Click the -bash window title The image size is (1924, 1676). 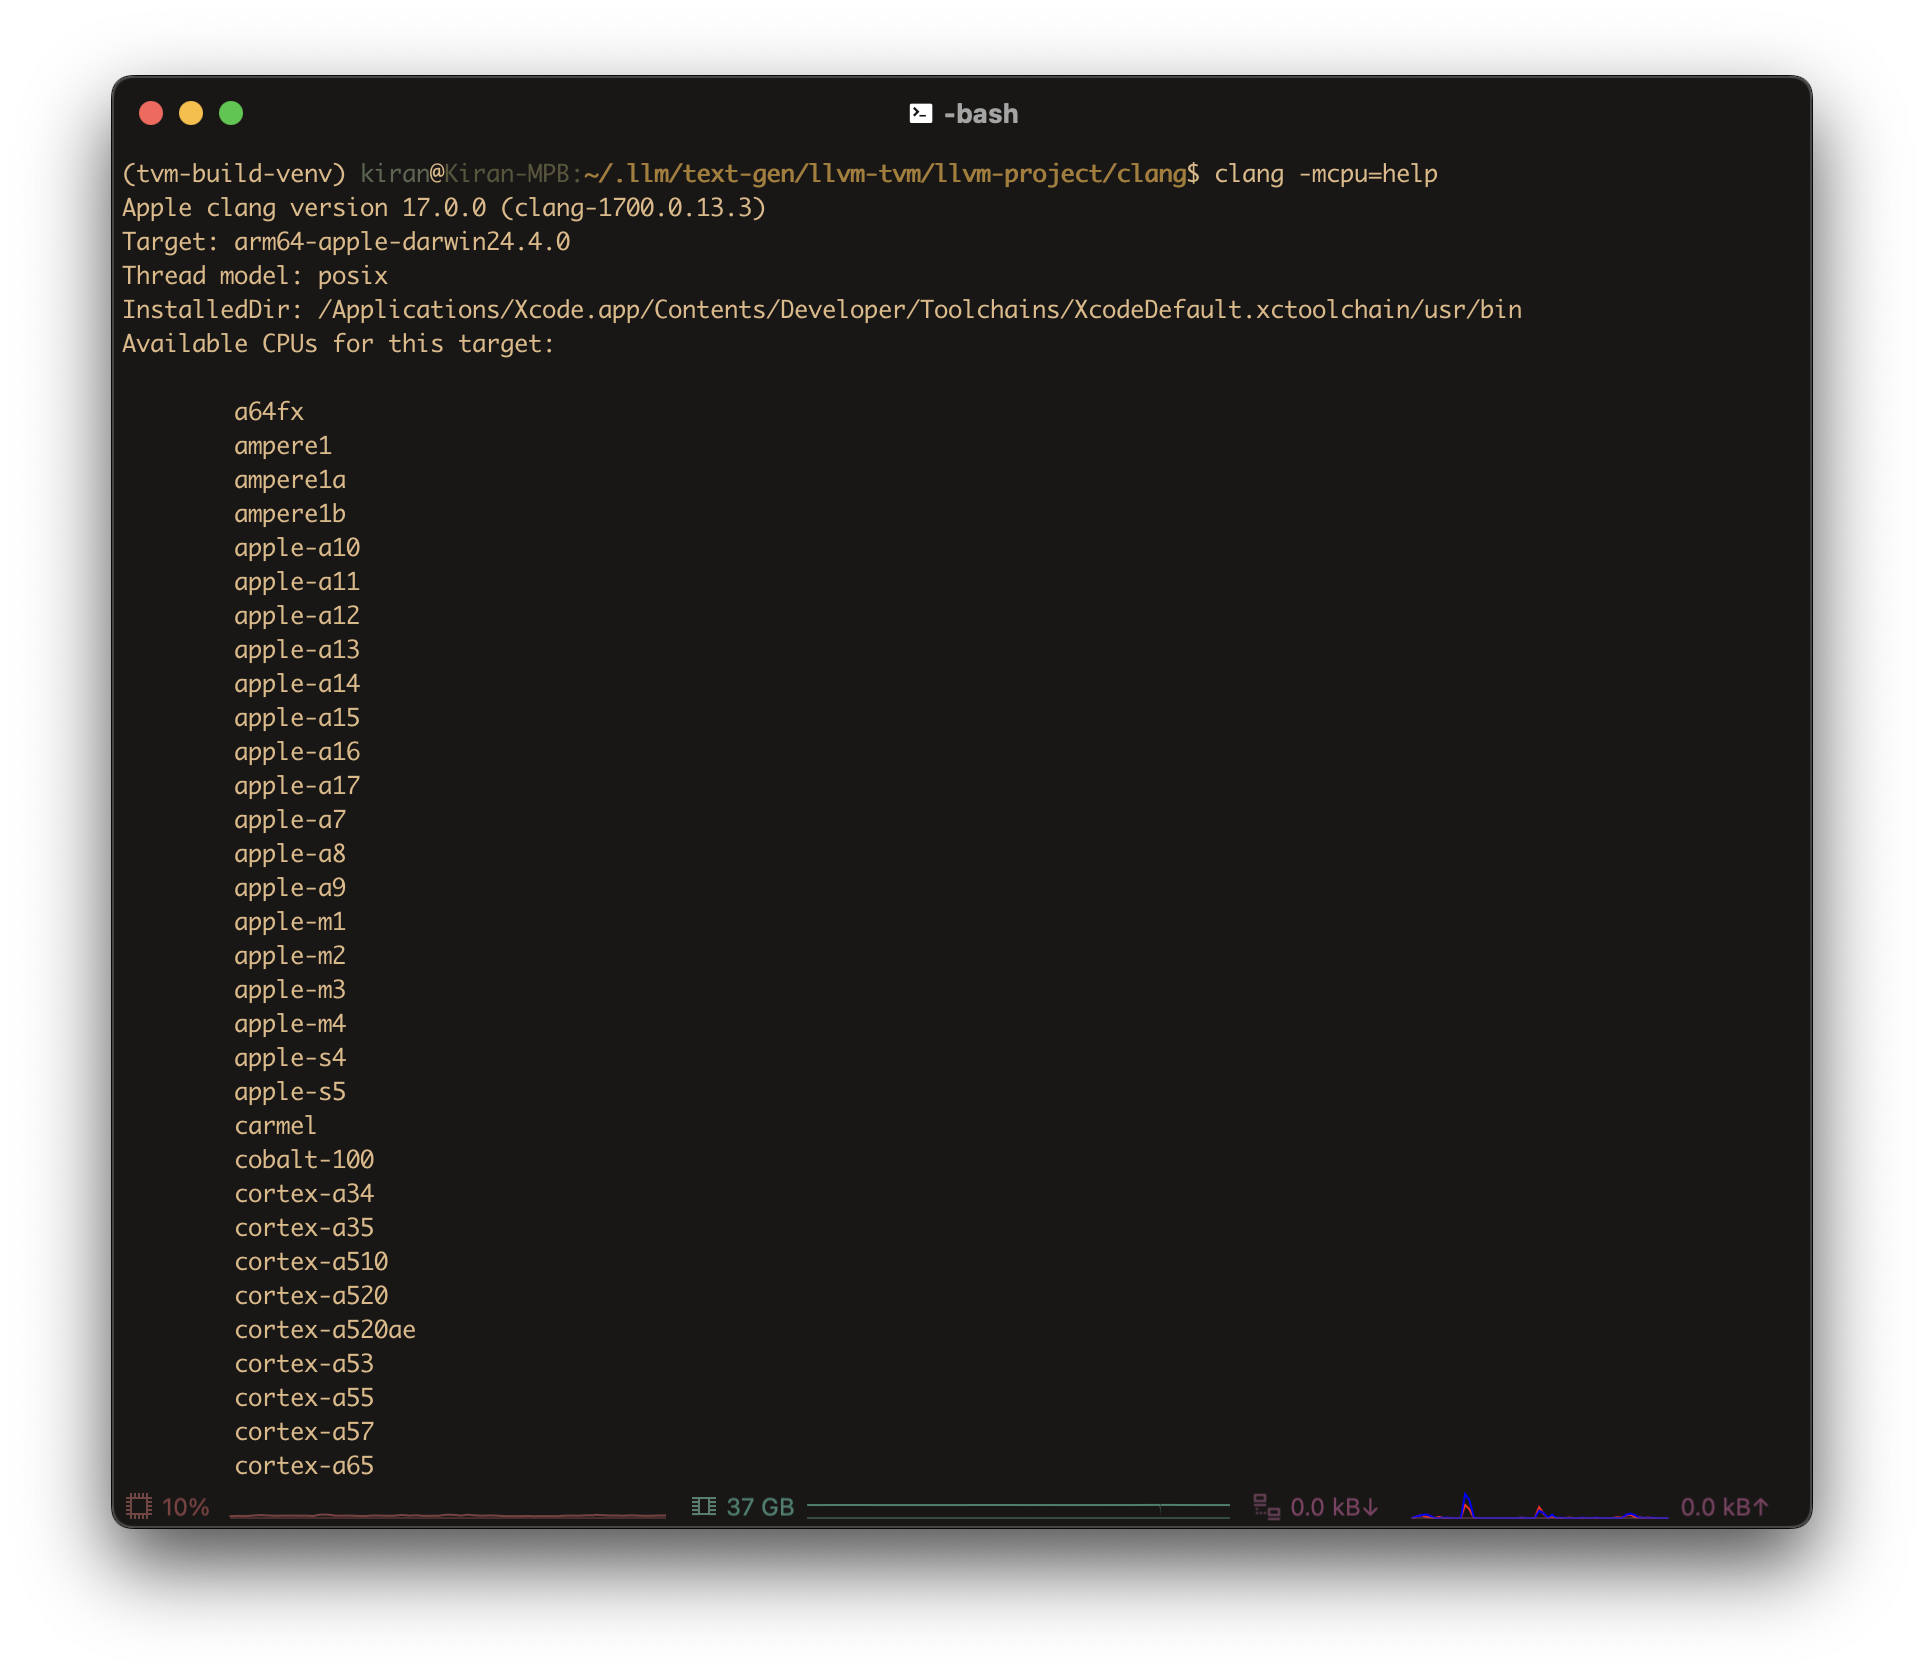pos(981,114)
